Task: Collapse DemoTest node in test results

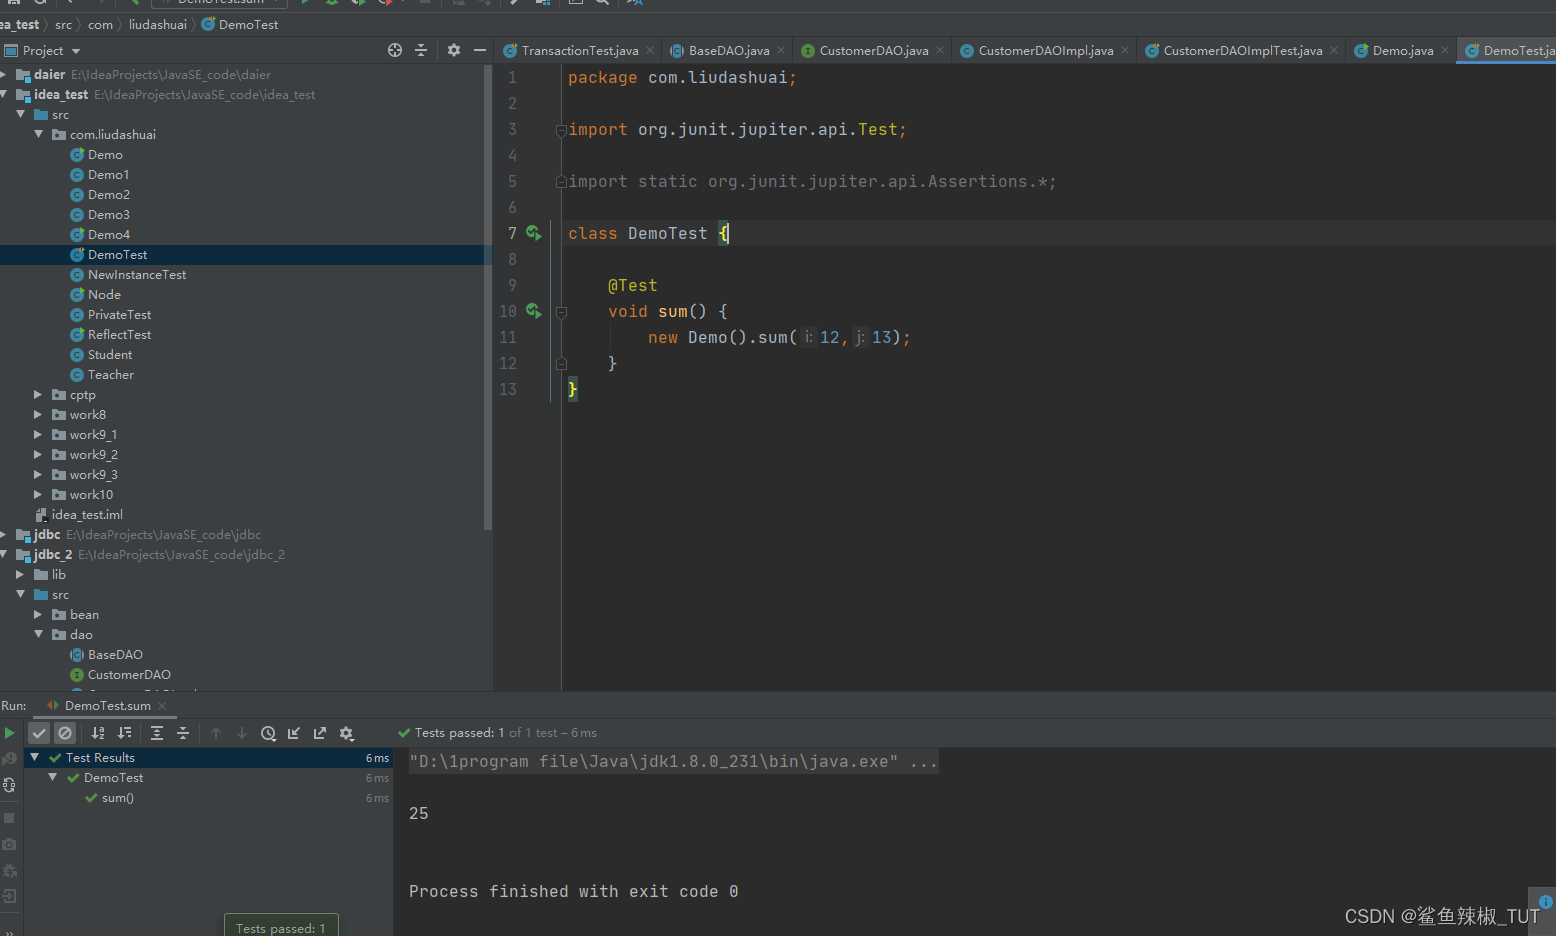Action: coord(53,777)
